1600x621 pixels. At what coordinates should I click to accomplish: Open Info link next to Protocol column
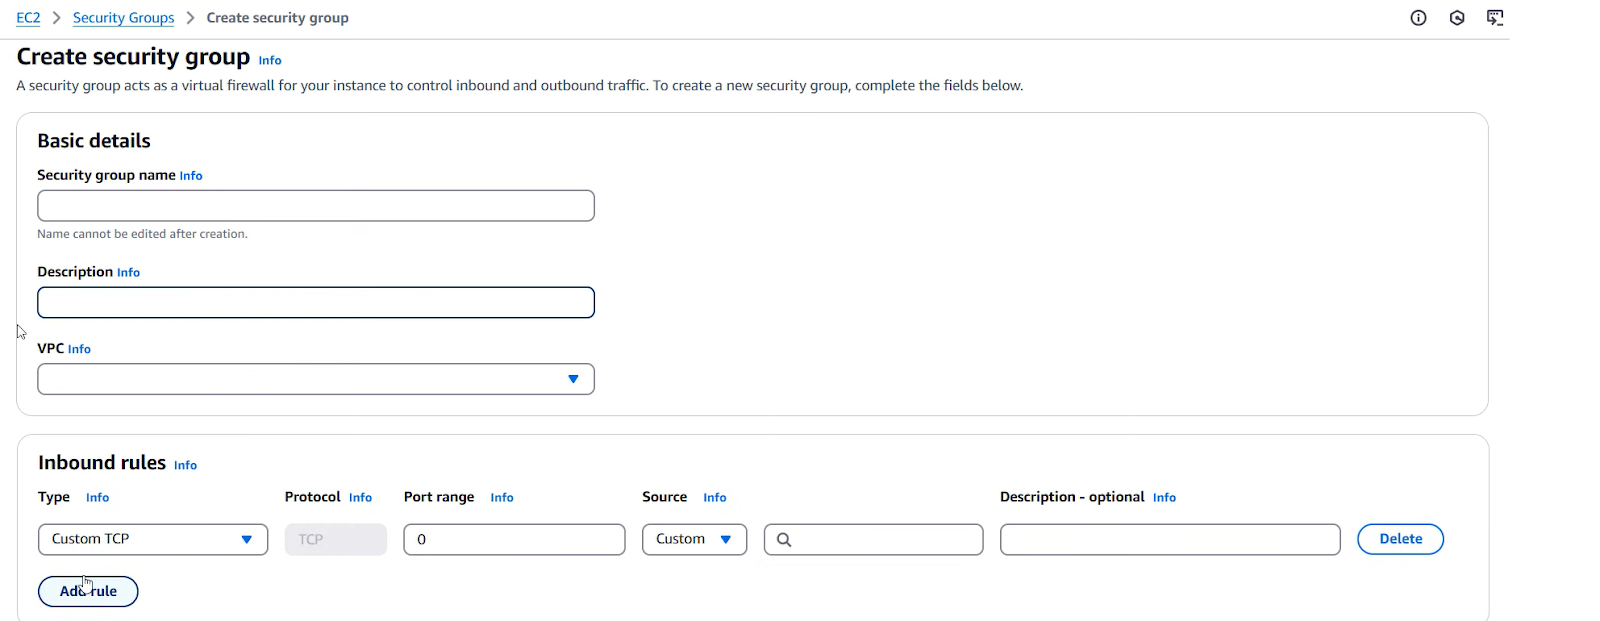(360, 498)
